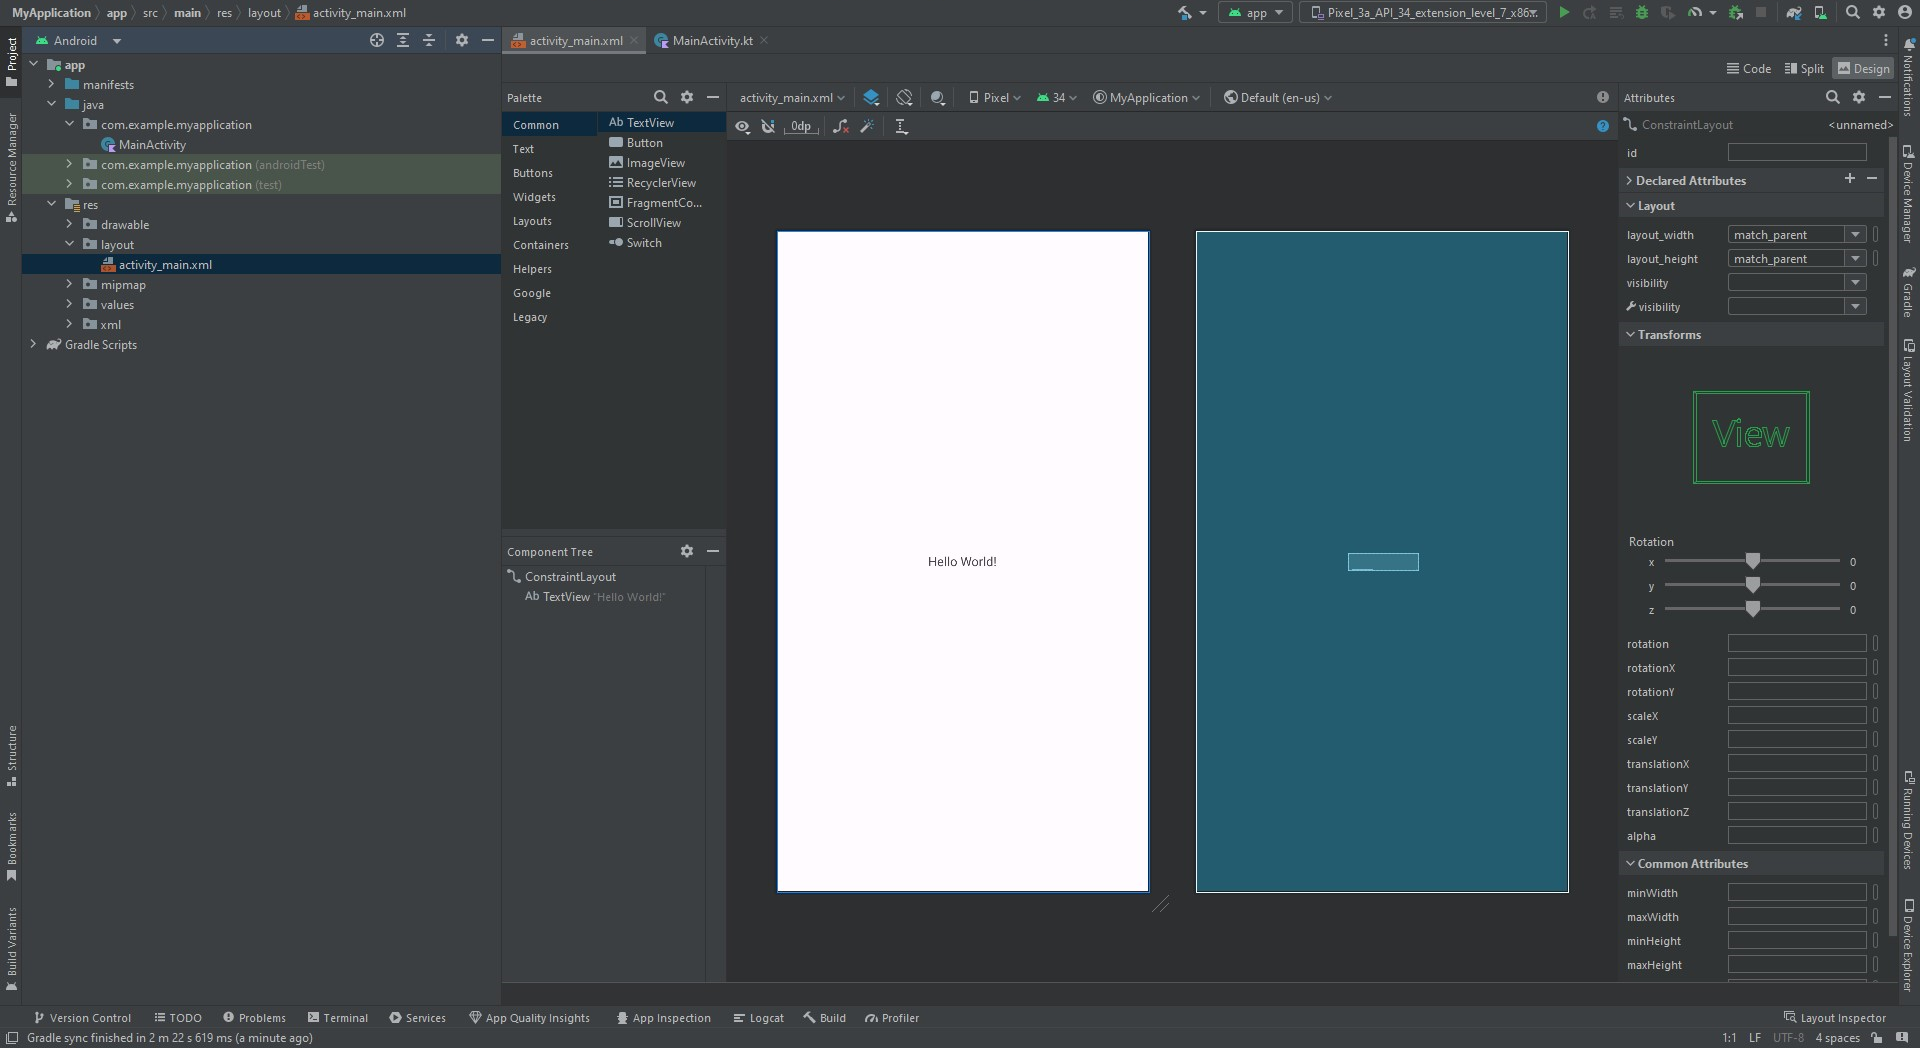Image resolution: width=1920 pixels, height=1048 pixels.
Task: Open the layout_width dropdown
Action: (x=1855, y=234)
